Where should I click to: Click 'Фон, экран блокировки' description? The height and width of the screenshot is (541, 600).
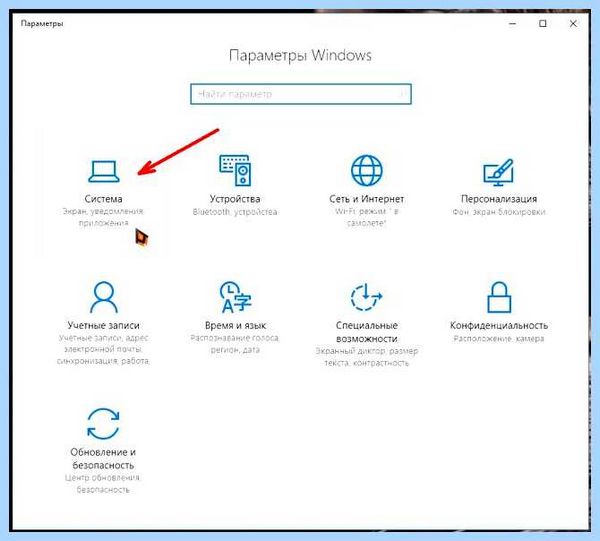tap(499, 212)
